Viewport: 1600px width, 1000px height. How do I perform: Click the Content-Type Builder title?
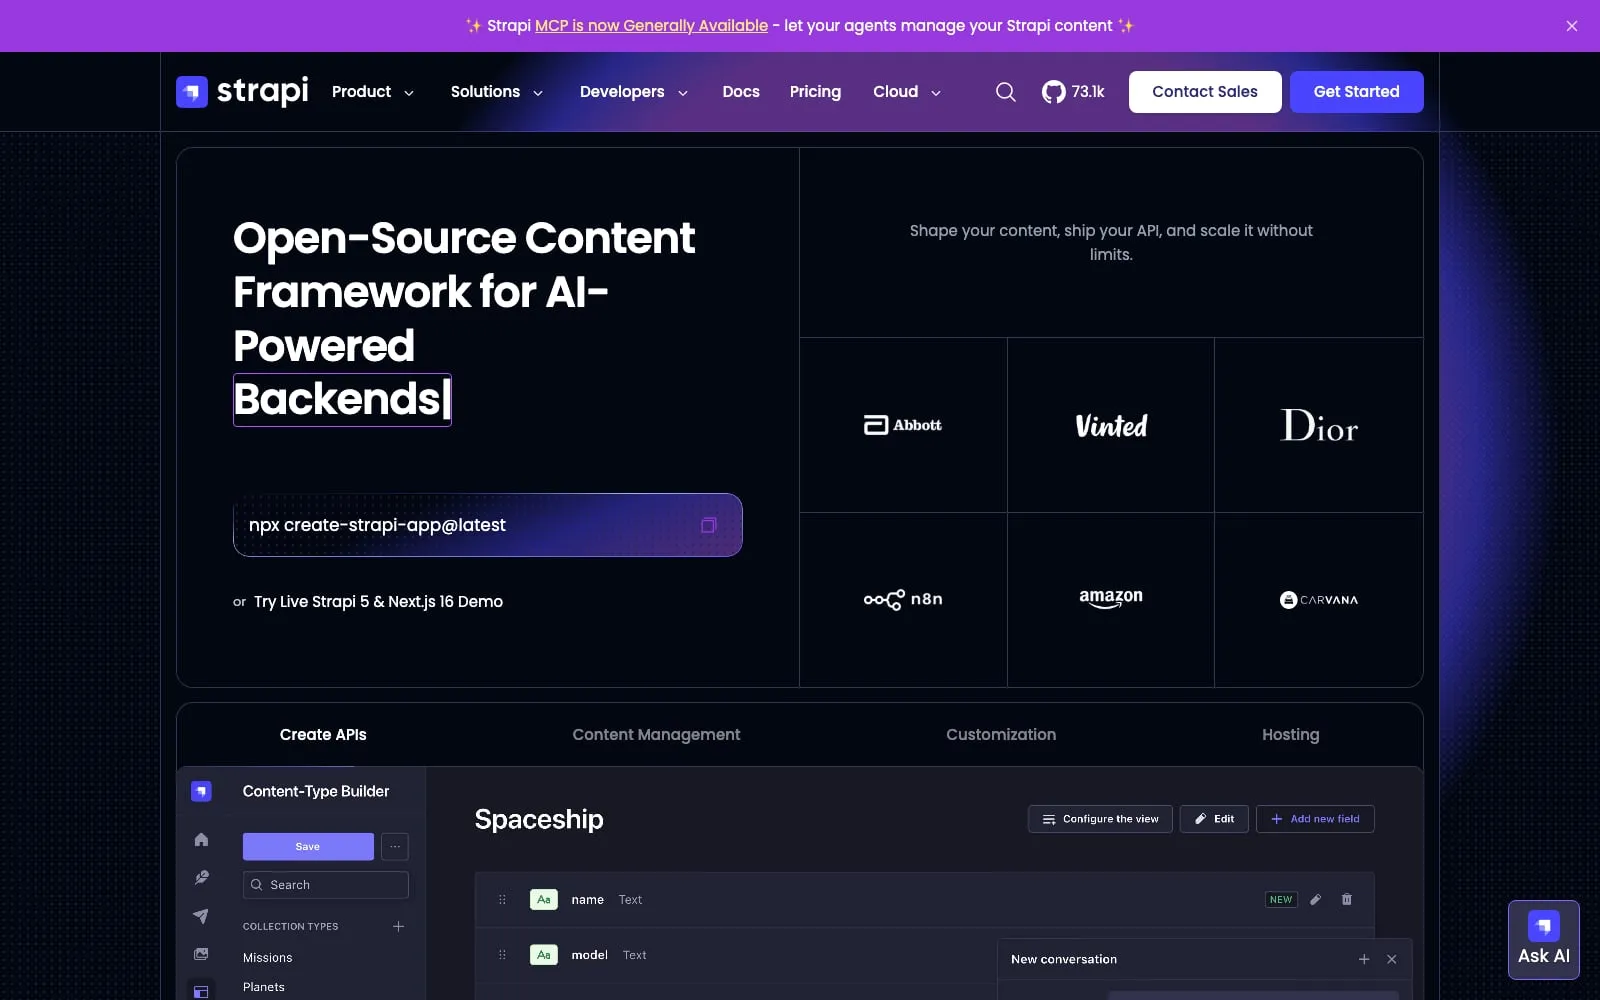click(316, 791)
